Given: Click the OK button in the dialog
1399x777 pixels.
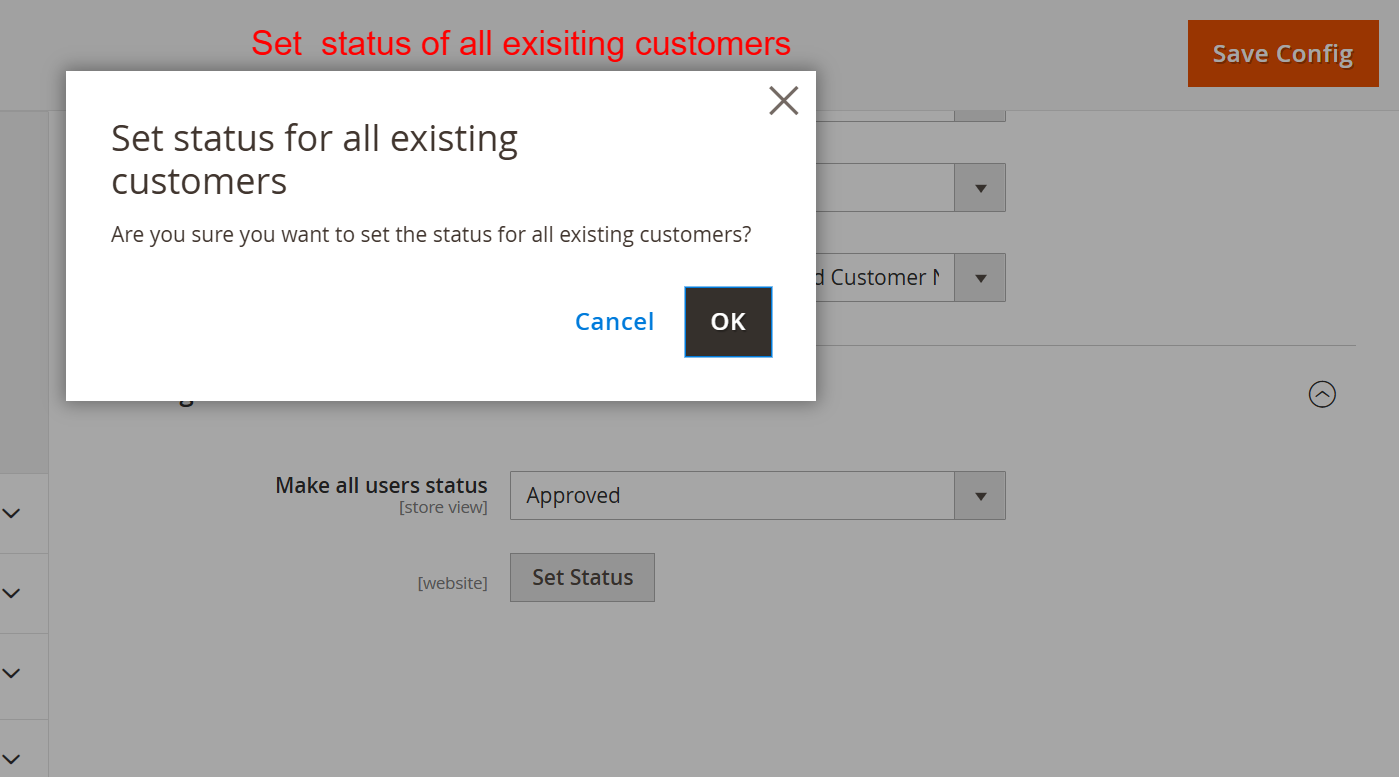Looking at the screenshot, I should coord(728,322).
